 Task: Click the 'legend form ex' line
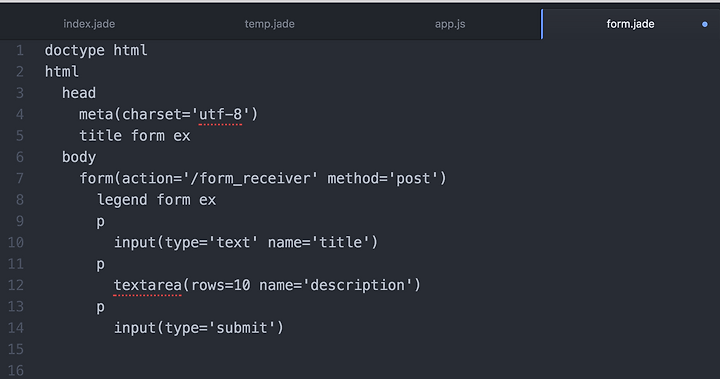pos(156,200)
